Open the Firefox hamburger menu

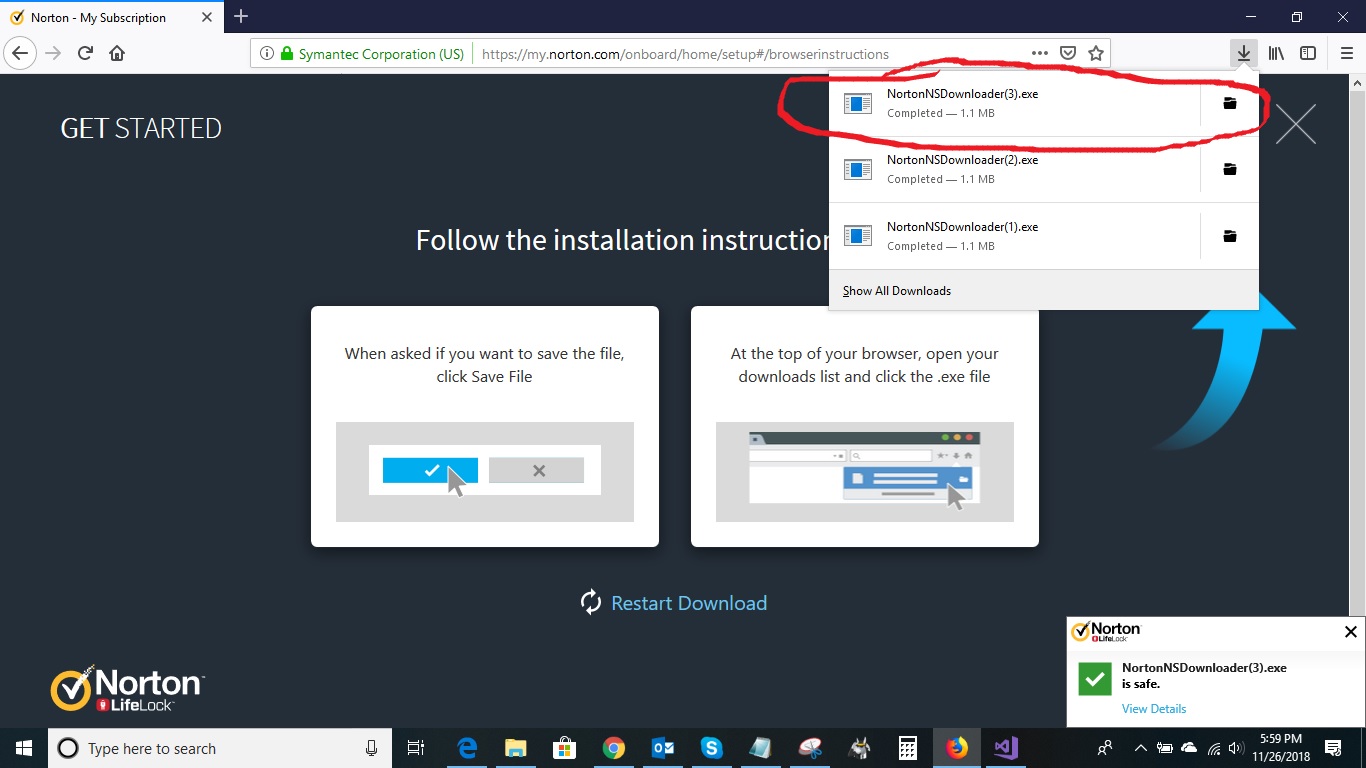click(1346, 53)
